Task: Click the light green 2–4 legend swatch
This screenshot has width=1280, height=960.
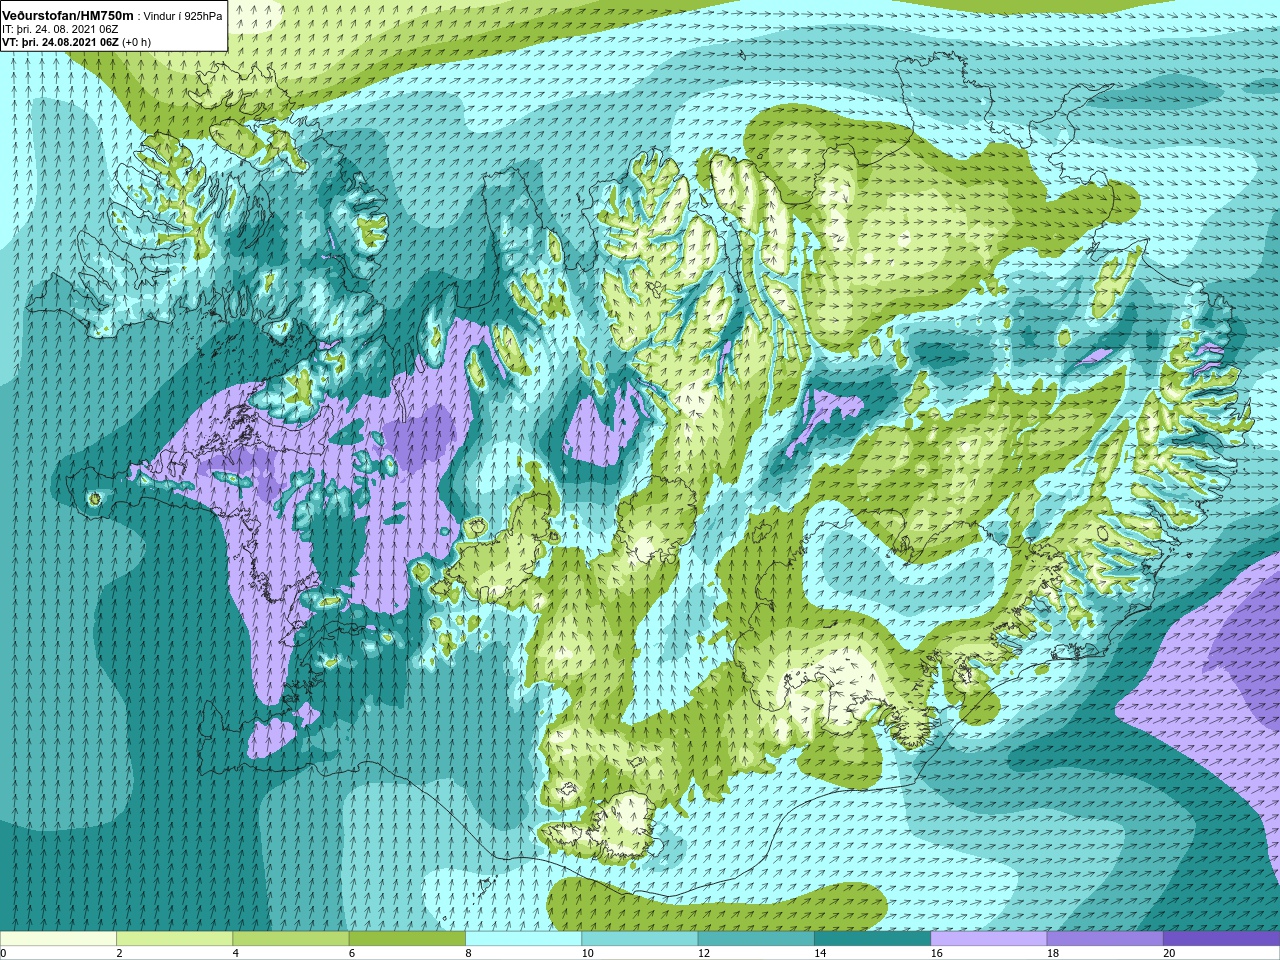Action: (174, 939)
